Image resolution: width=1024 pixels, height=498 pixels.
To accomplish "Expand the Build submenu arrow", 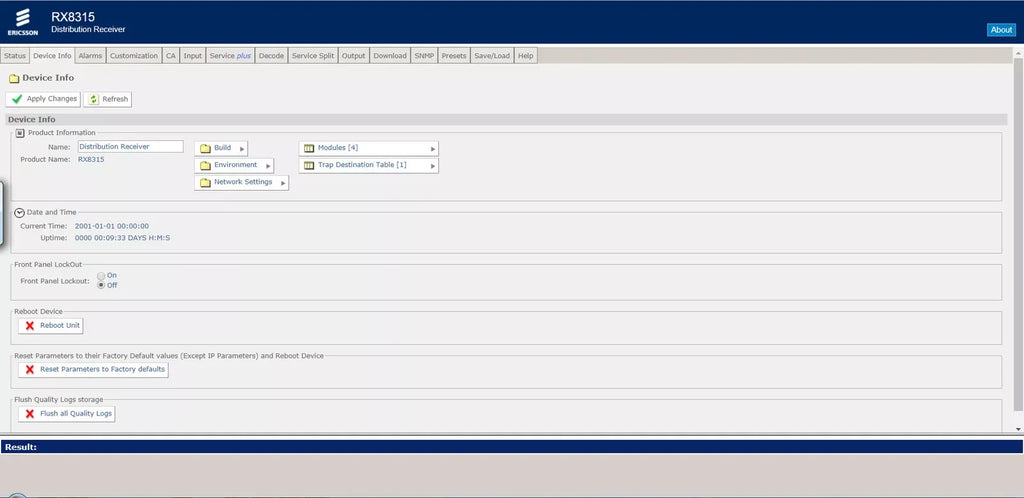I will [242, 149].
